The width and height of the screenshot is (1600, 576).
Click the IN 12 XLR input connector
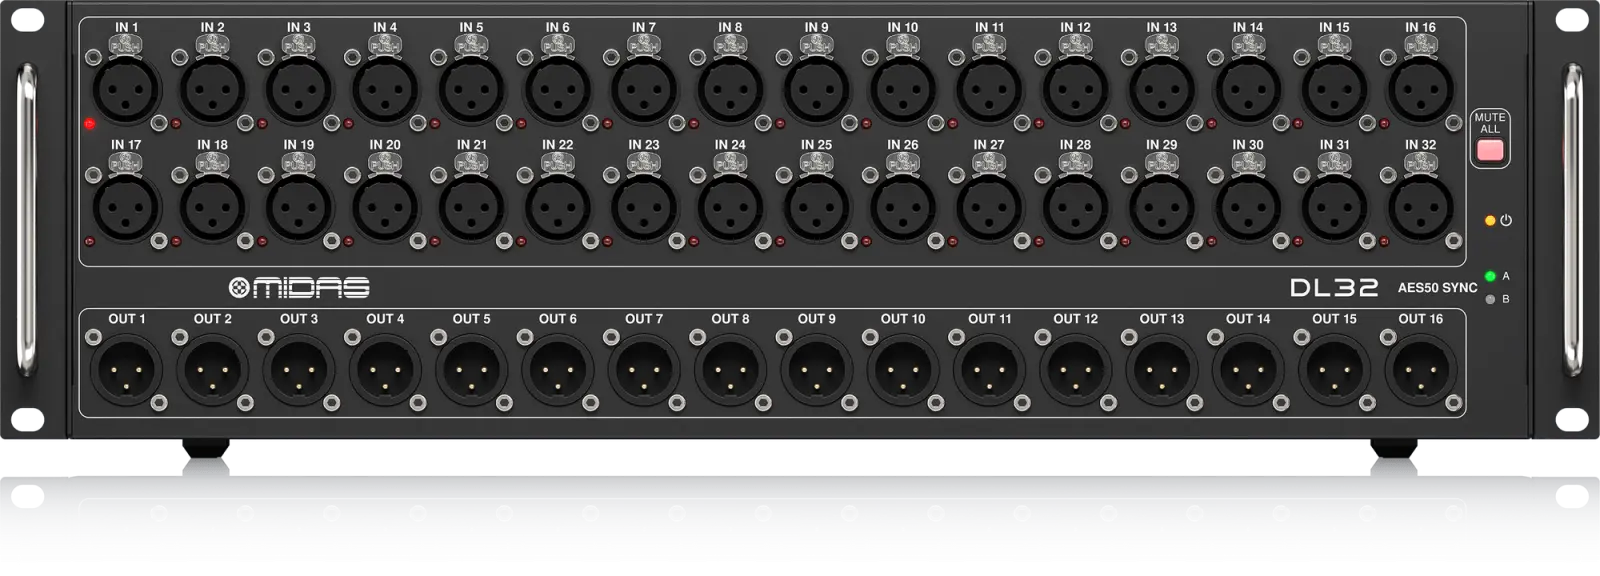coord(1075,89)
